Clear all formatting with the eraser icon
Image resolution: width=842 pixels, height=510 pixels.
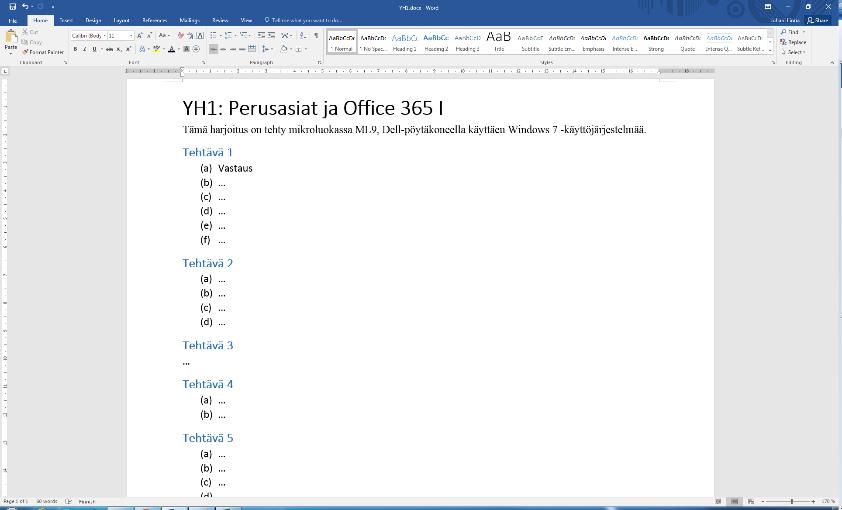(181, 35)
